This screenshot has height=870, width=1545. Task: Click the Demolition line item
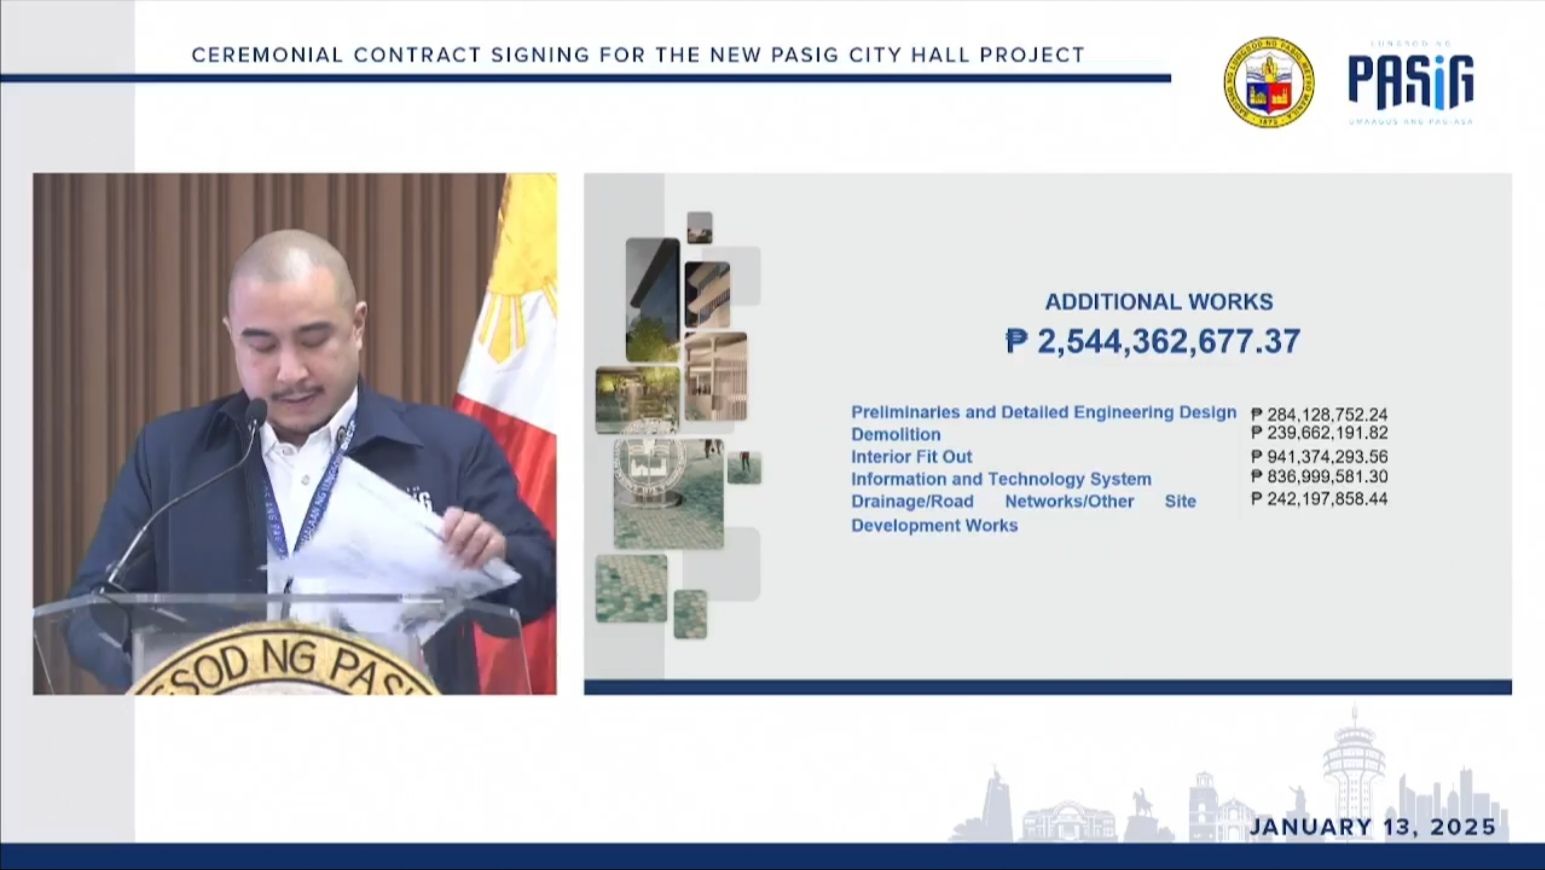pyautogui.click(x=895, y=435)
